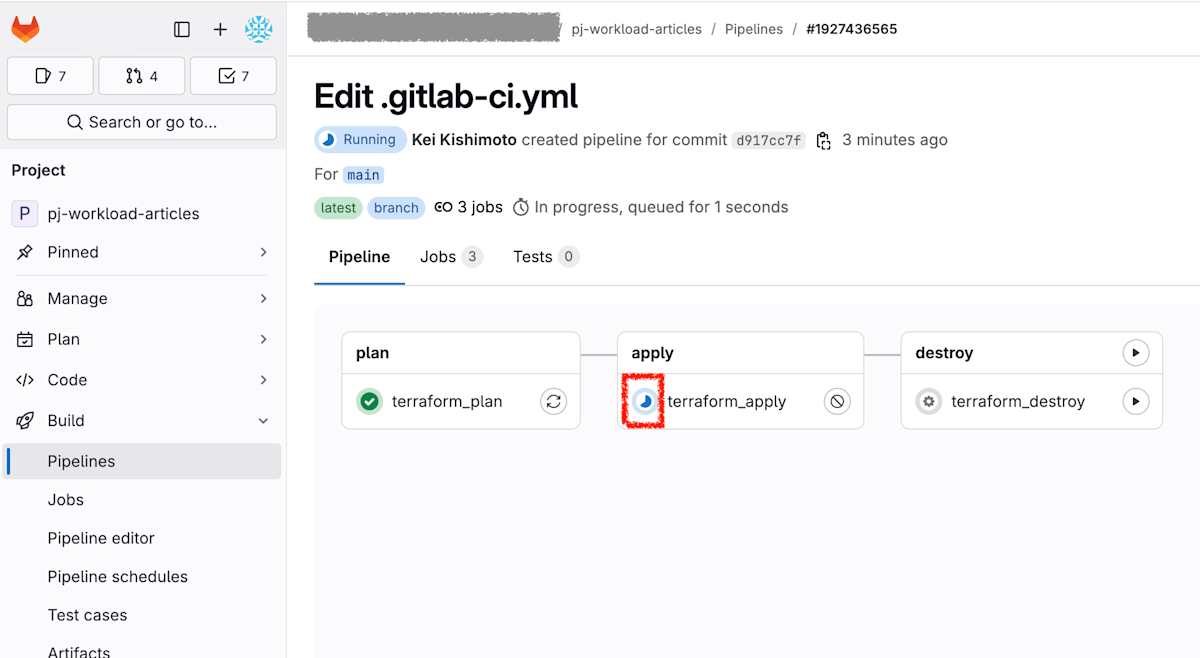Screen dimensions: 1200x658
Task: Click the manual status gear of terraform_destroy
Action: pos(928,401)
